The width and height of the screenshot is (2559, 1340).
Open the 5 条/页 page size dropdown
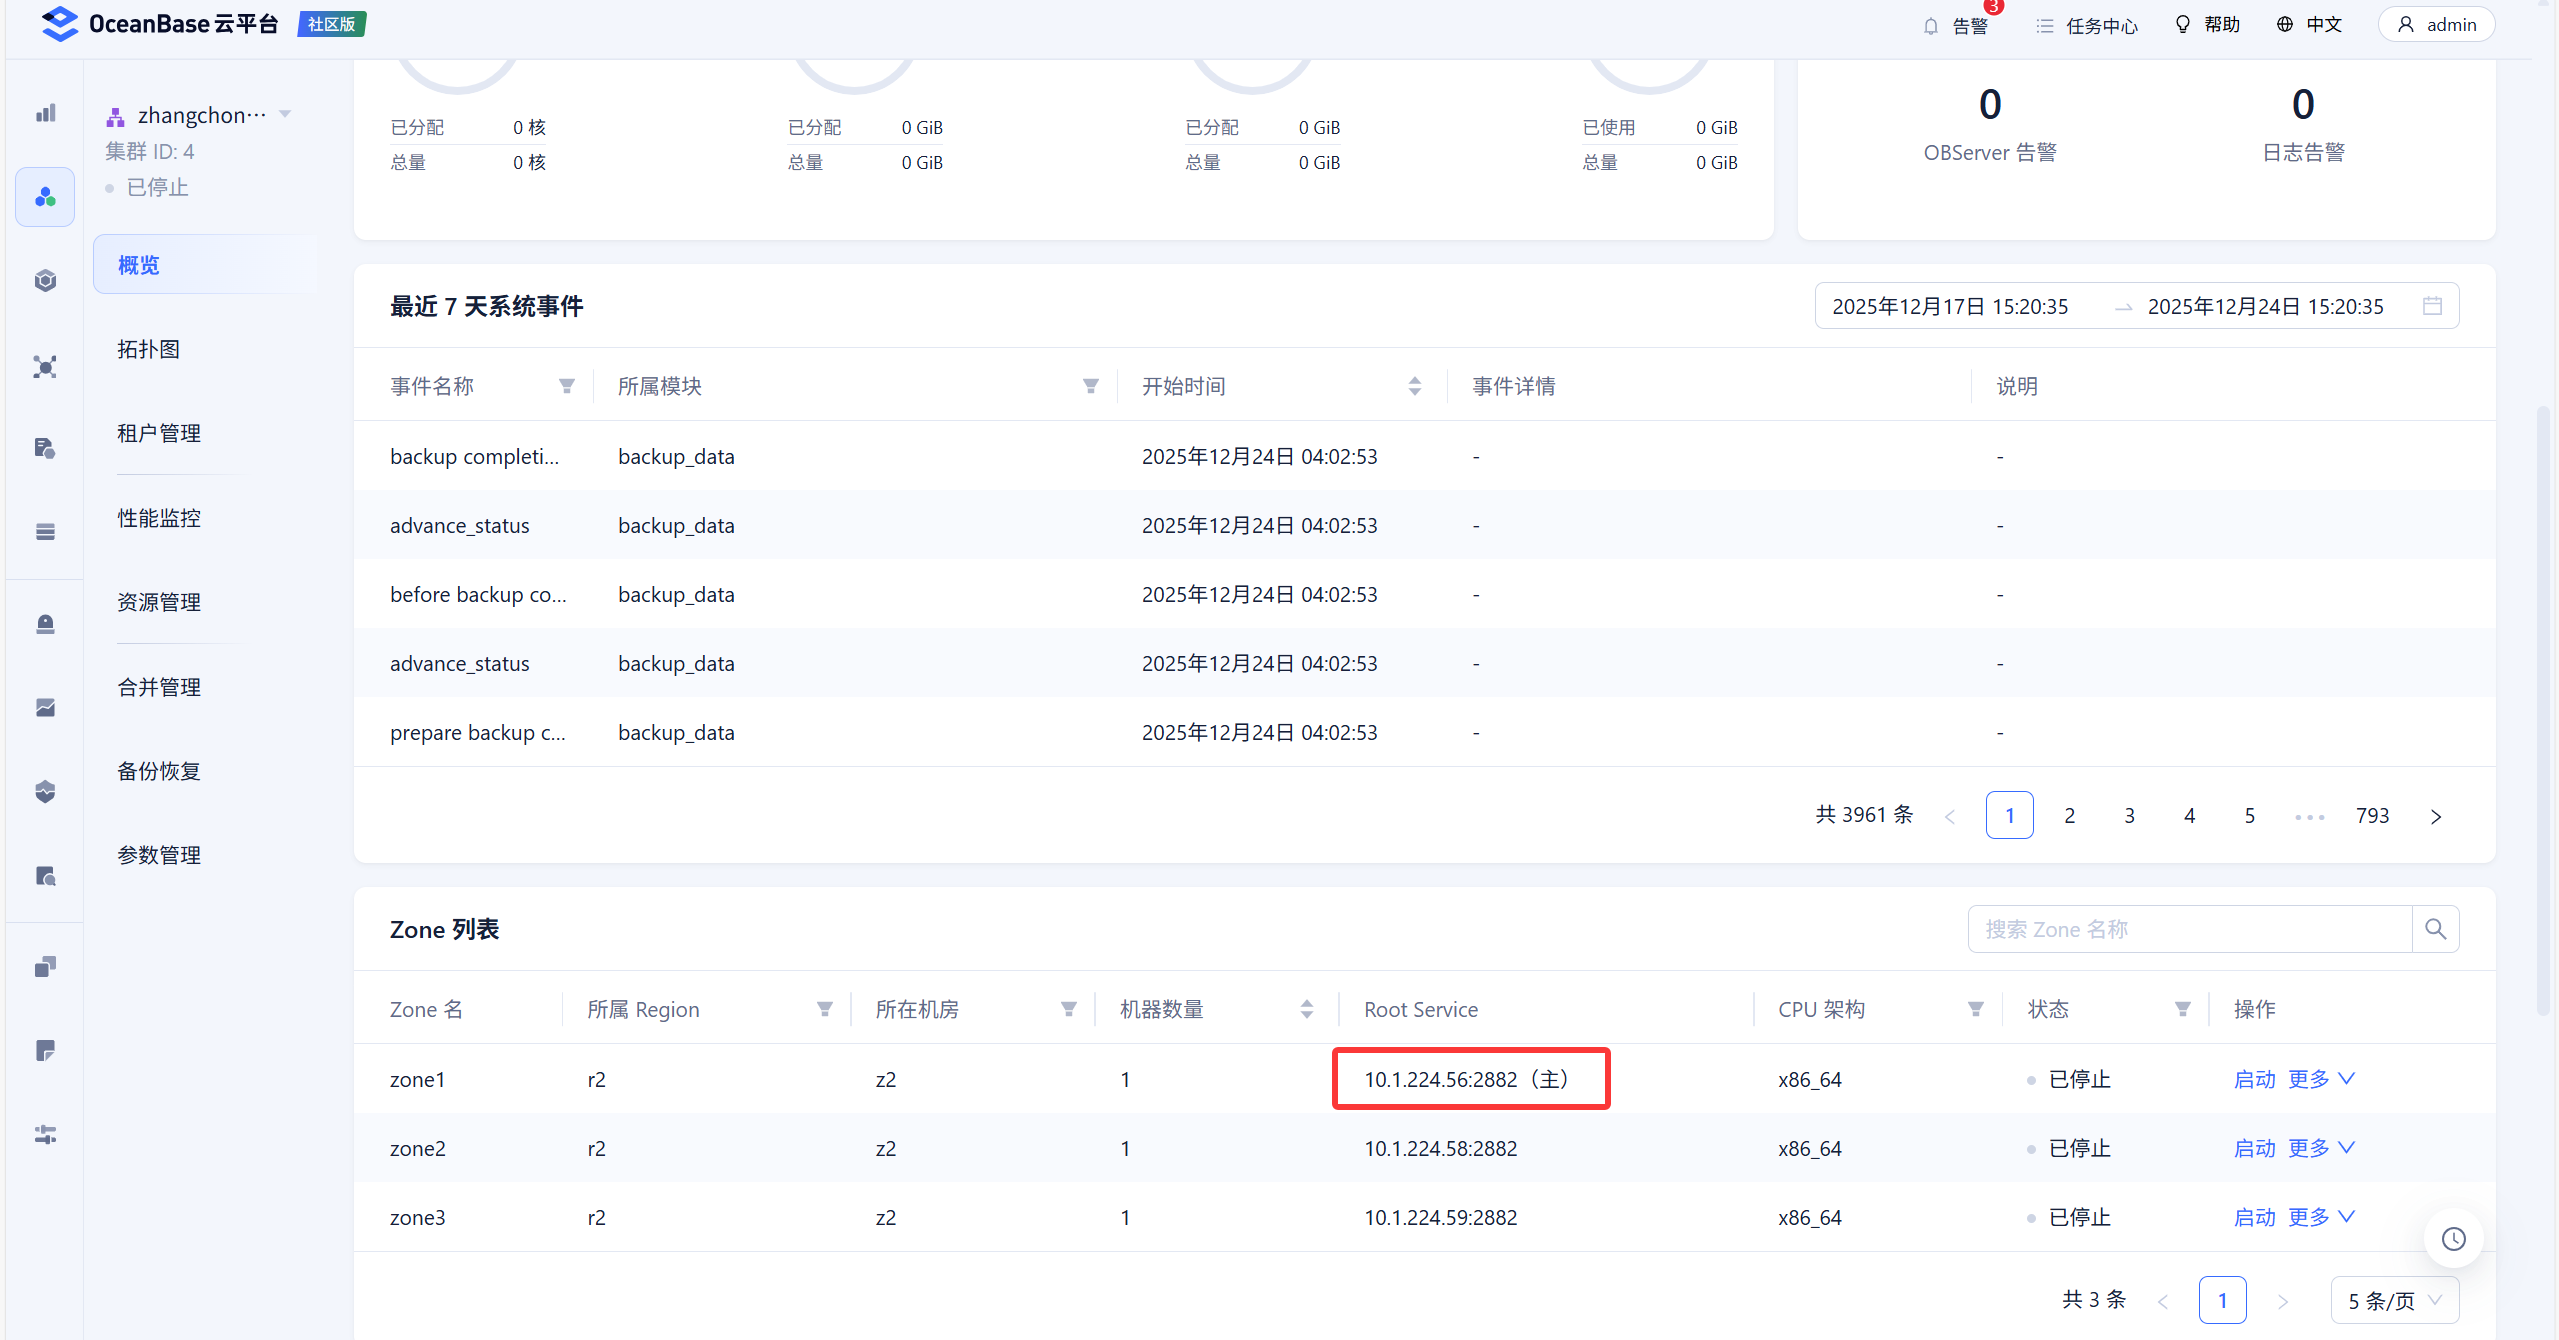tap(2394, 1300)
